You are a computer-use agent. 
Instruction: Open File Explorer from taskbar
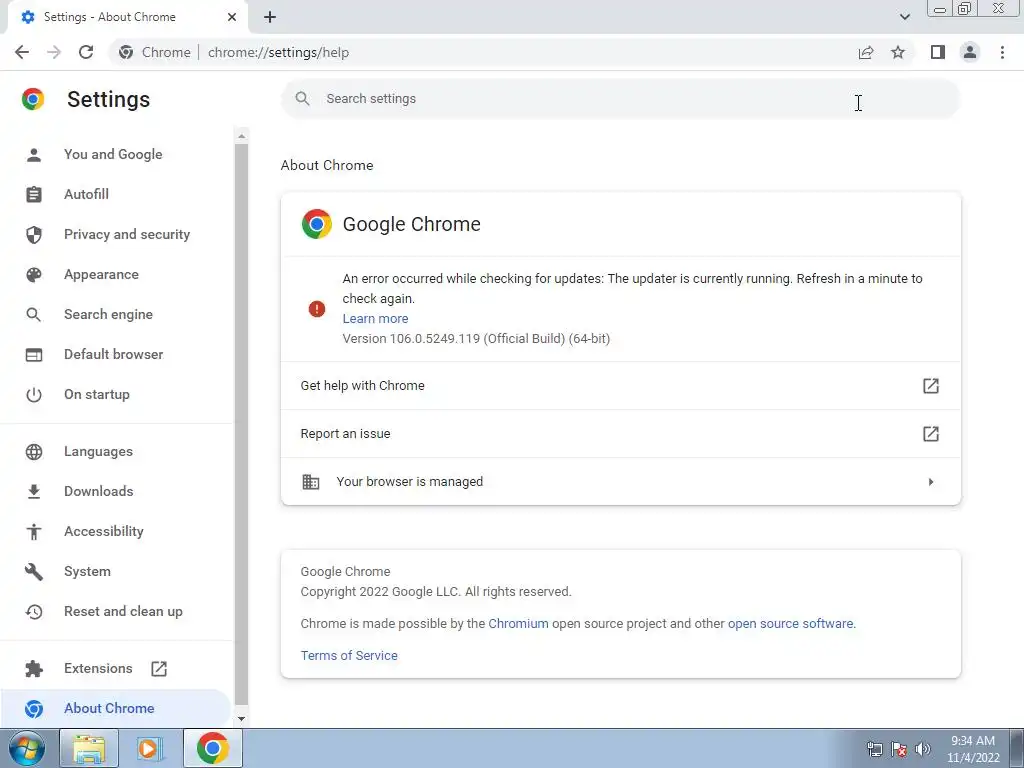point(89,748)
